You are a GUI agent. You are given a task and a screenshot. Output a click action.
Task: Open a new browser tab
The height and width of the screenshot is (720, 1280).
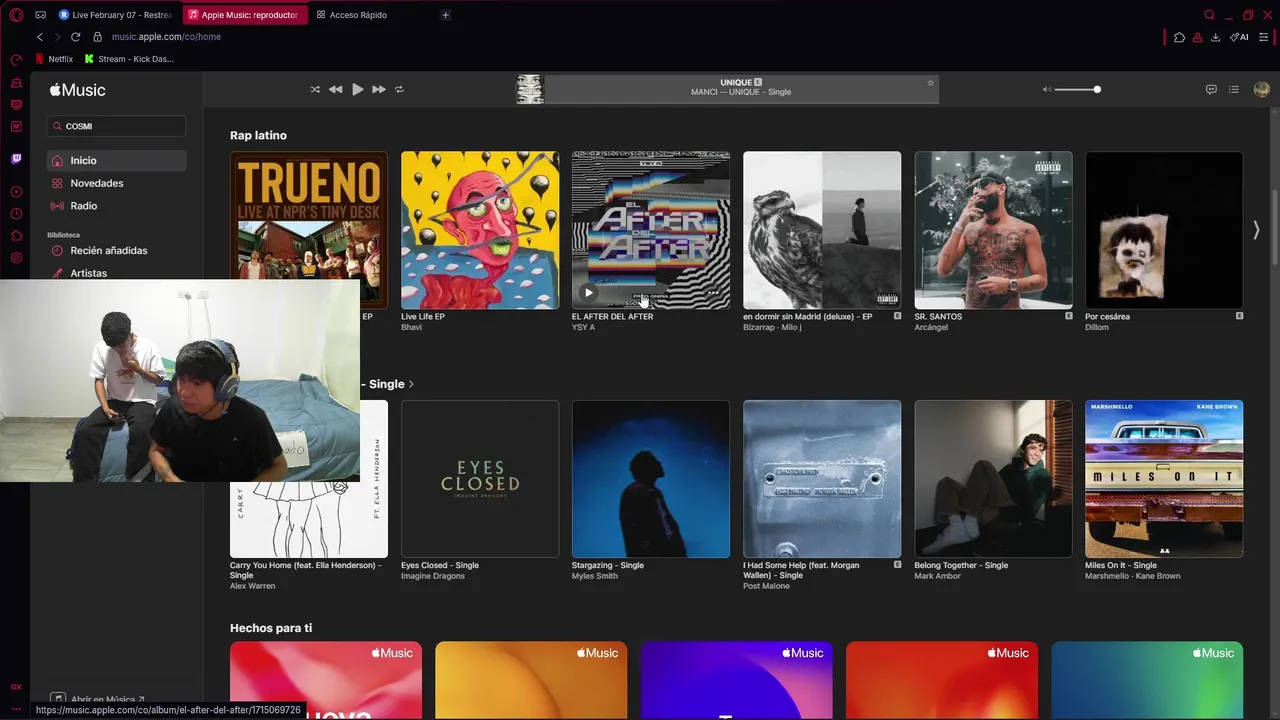pyautogui.click(x=446, y=15)
